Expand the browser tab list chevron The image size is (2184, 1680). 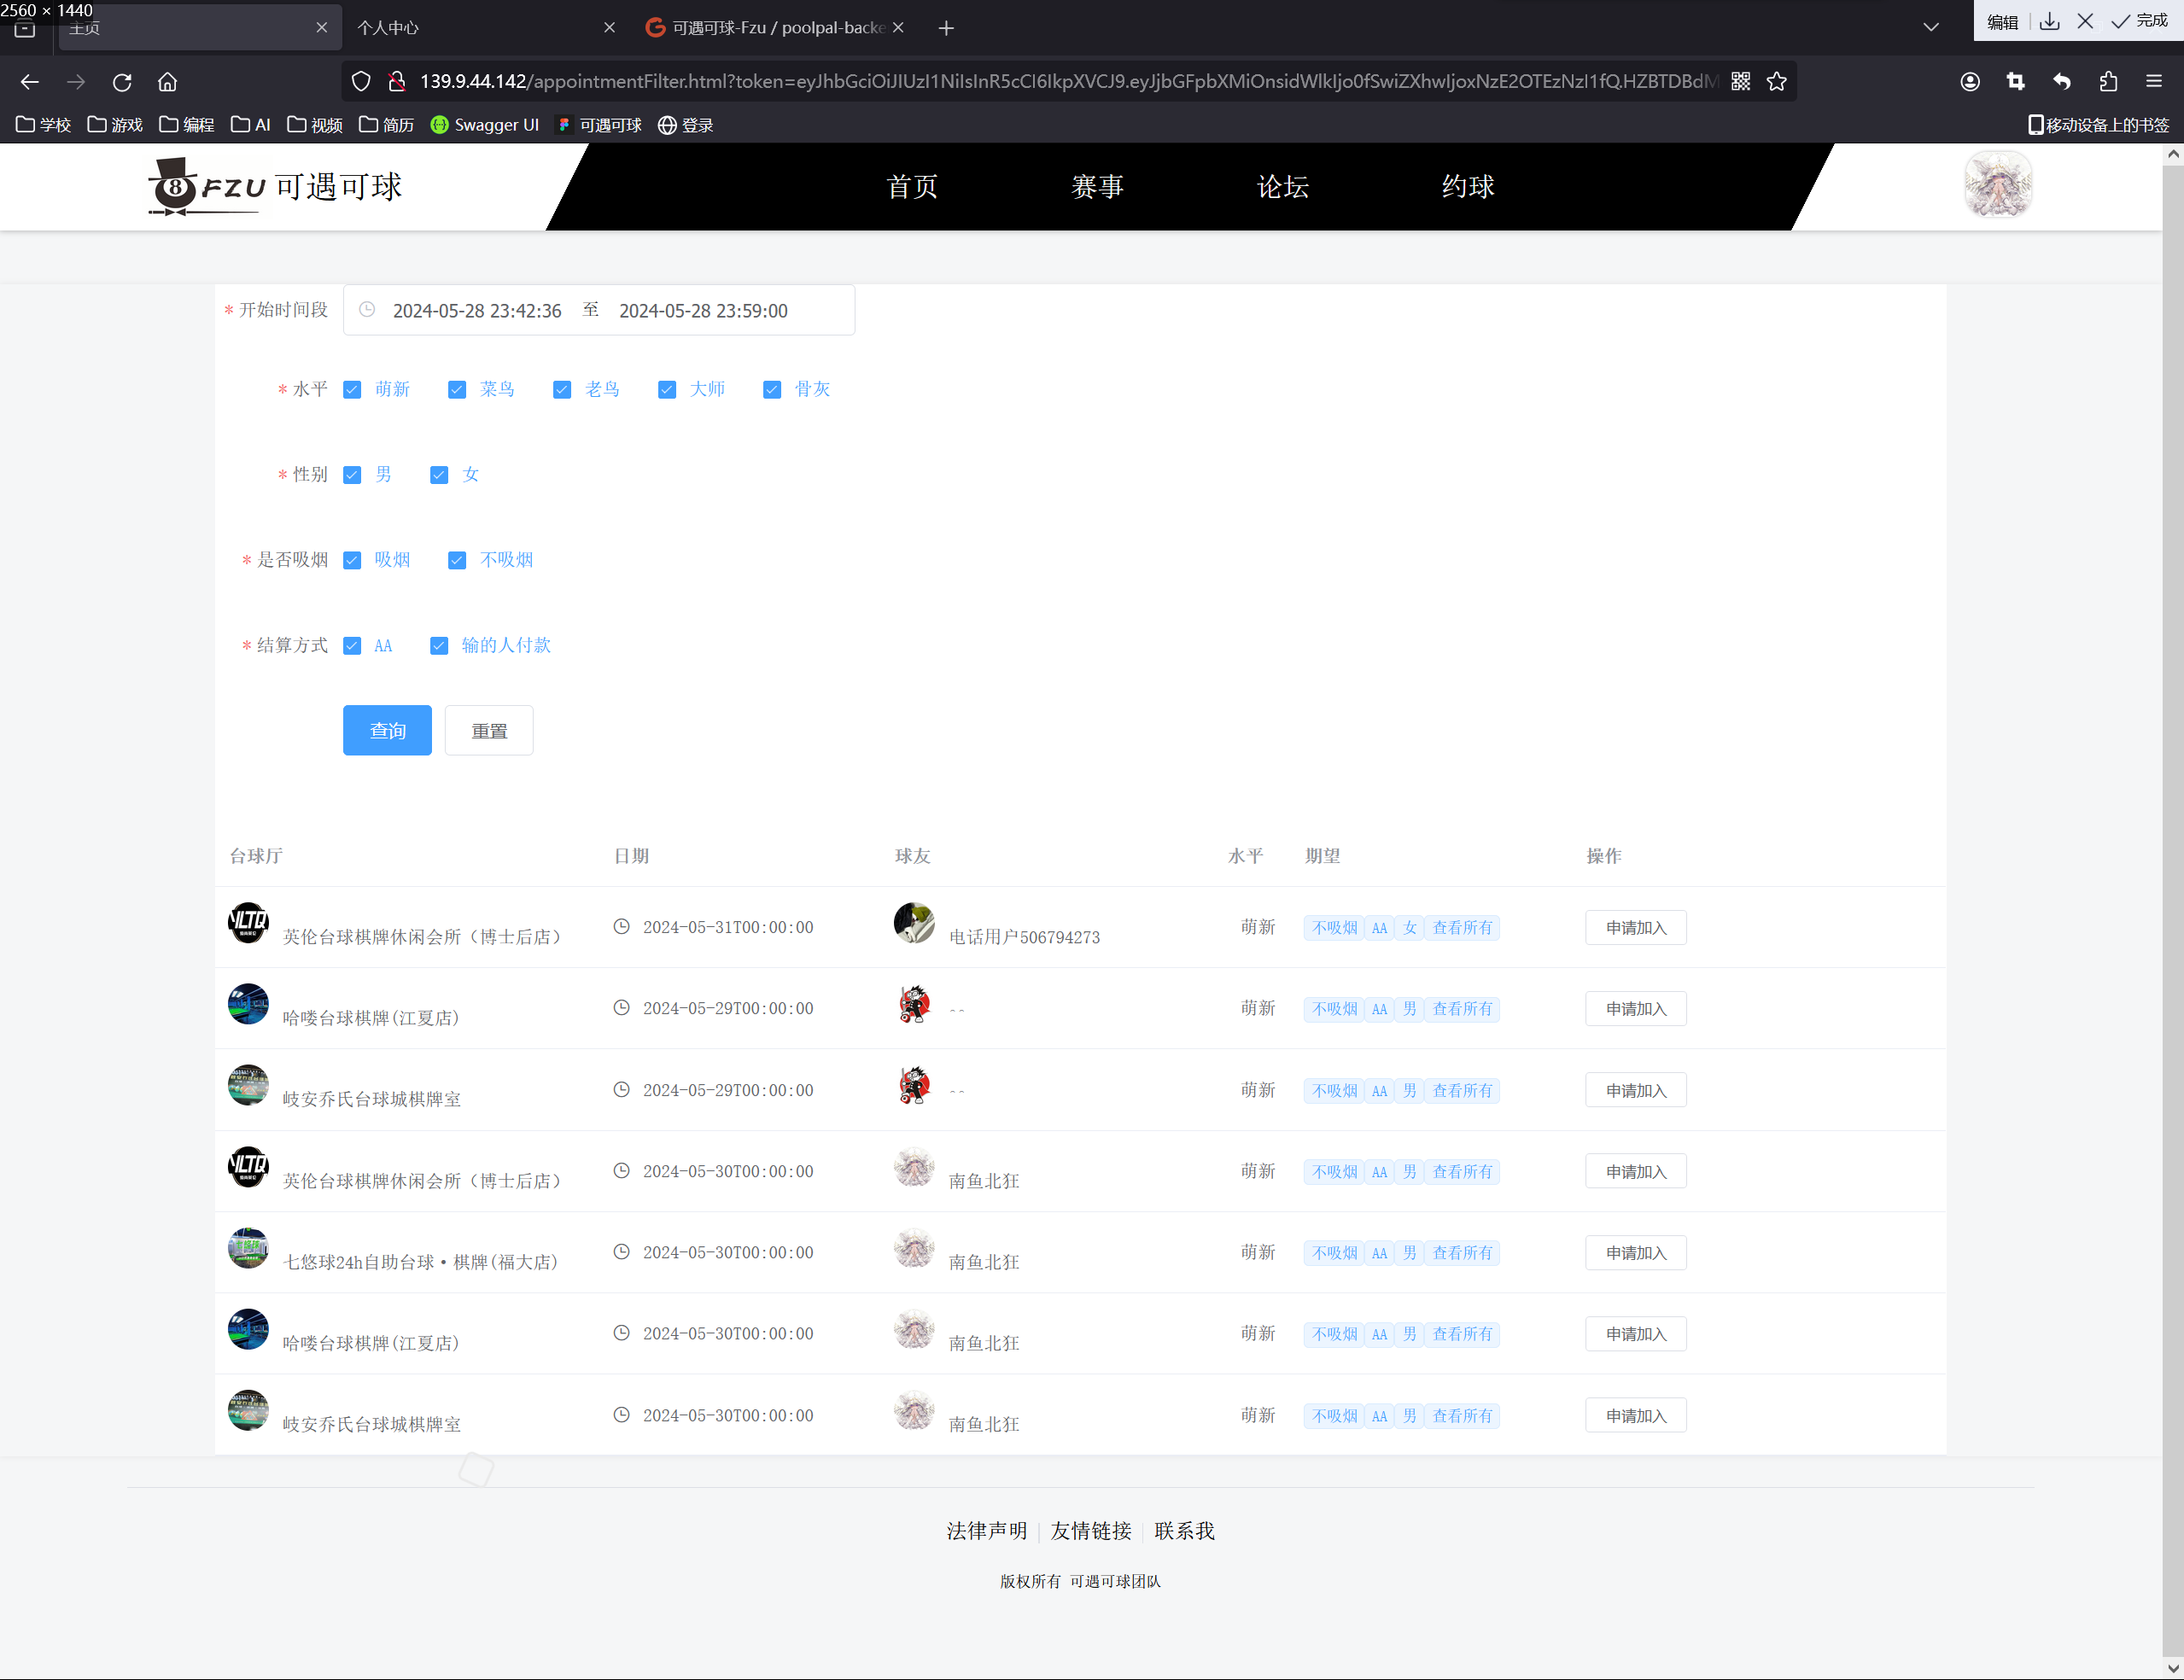(x=1931, y=27)
